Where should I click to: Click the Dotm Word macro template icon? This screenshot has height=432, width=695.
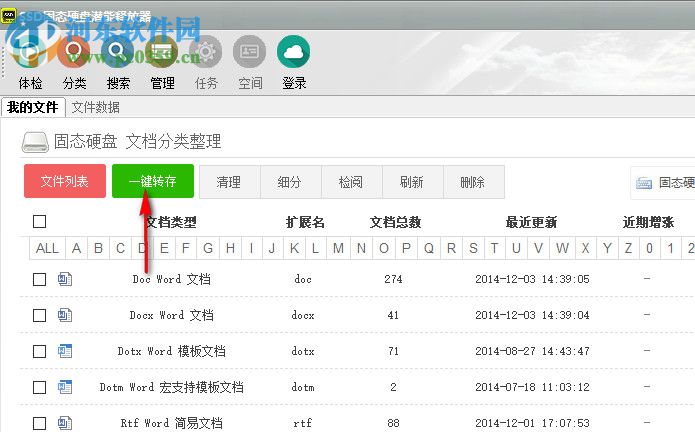point(65,387)
